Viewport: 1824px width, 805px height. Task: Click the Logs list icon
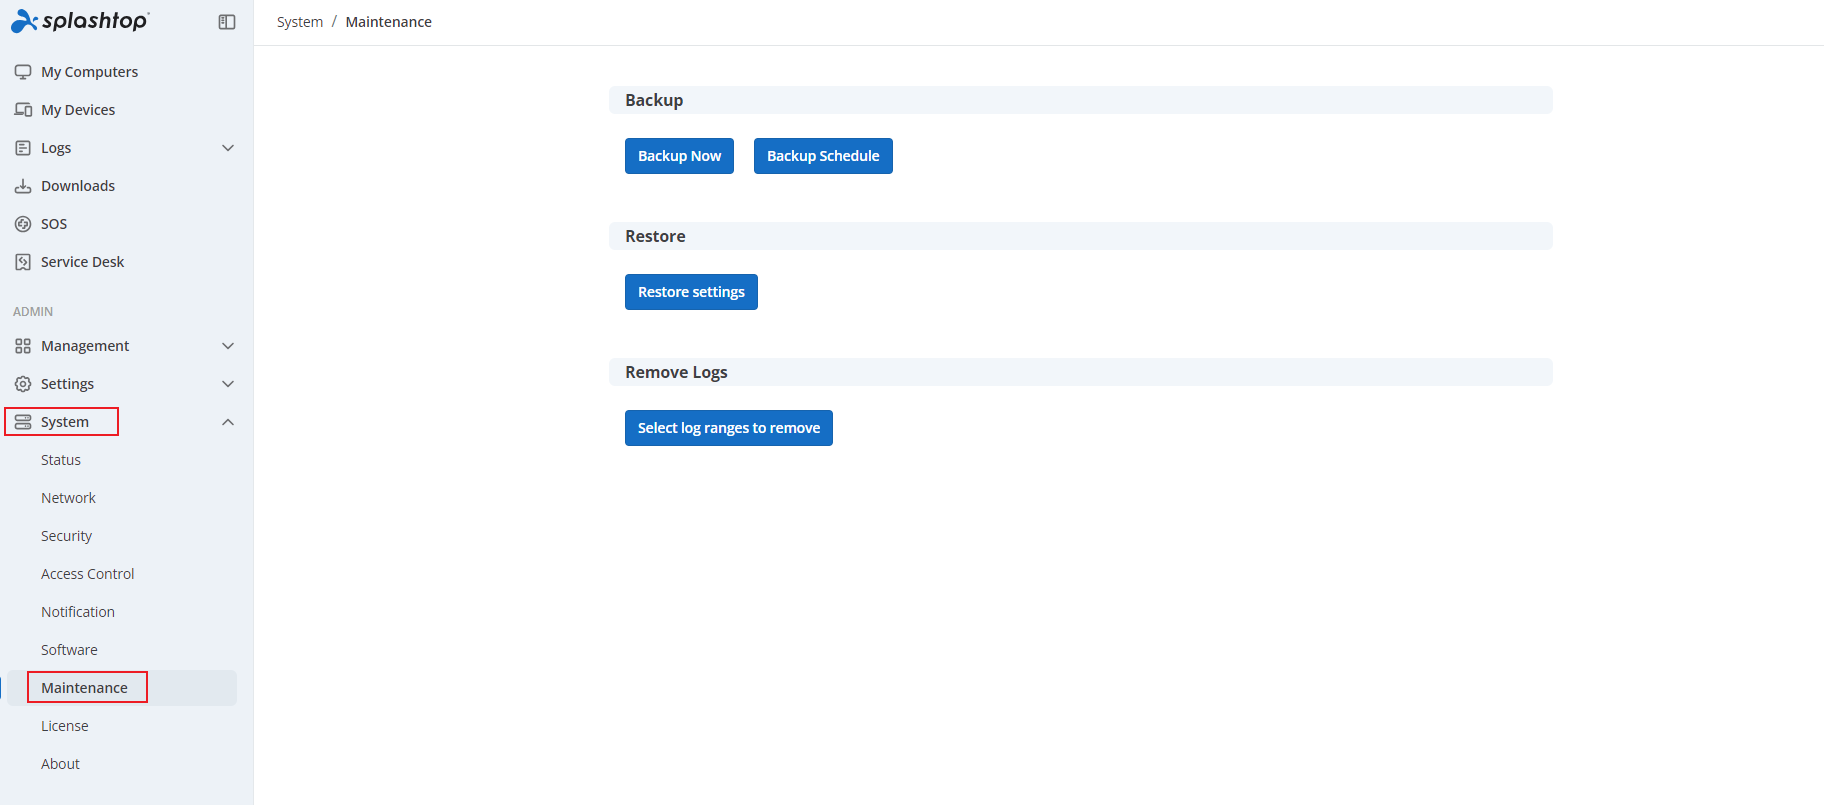(x=23, y=148)
